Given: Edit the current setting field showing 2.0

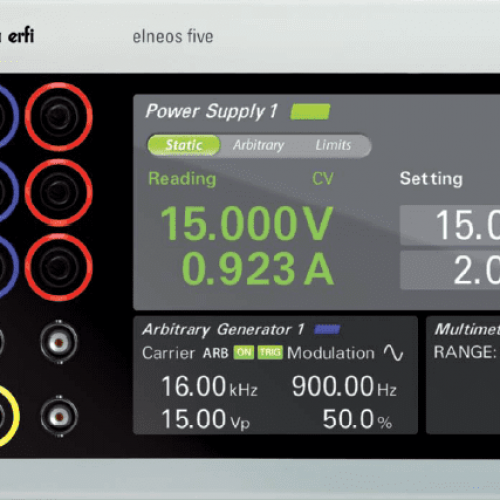Looking at the screenshot, I should [x=450, y=270].
